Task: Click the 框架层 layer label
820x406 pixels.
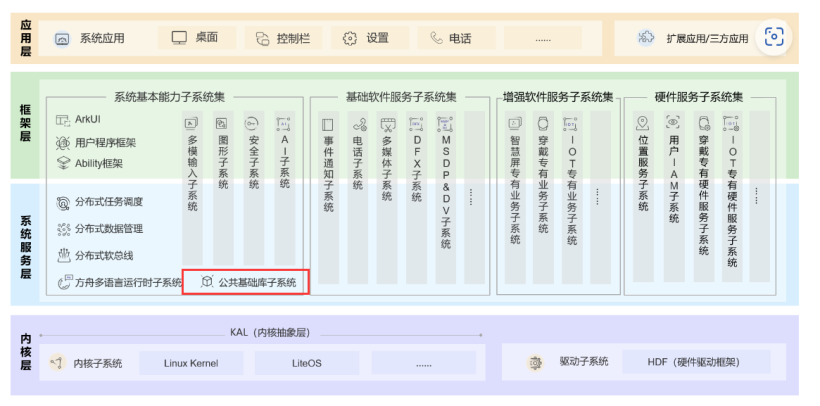Action: point(26,123)
